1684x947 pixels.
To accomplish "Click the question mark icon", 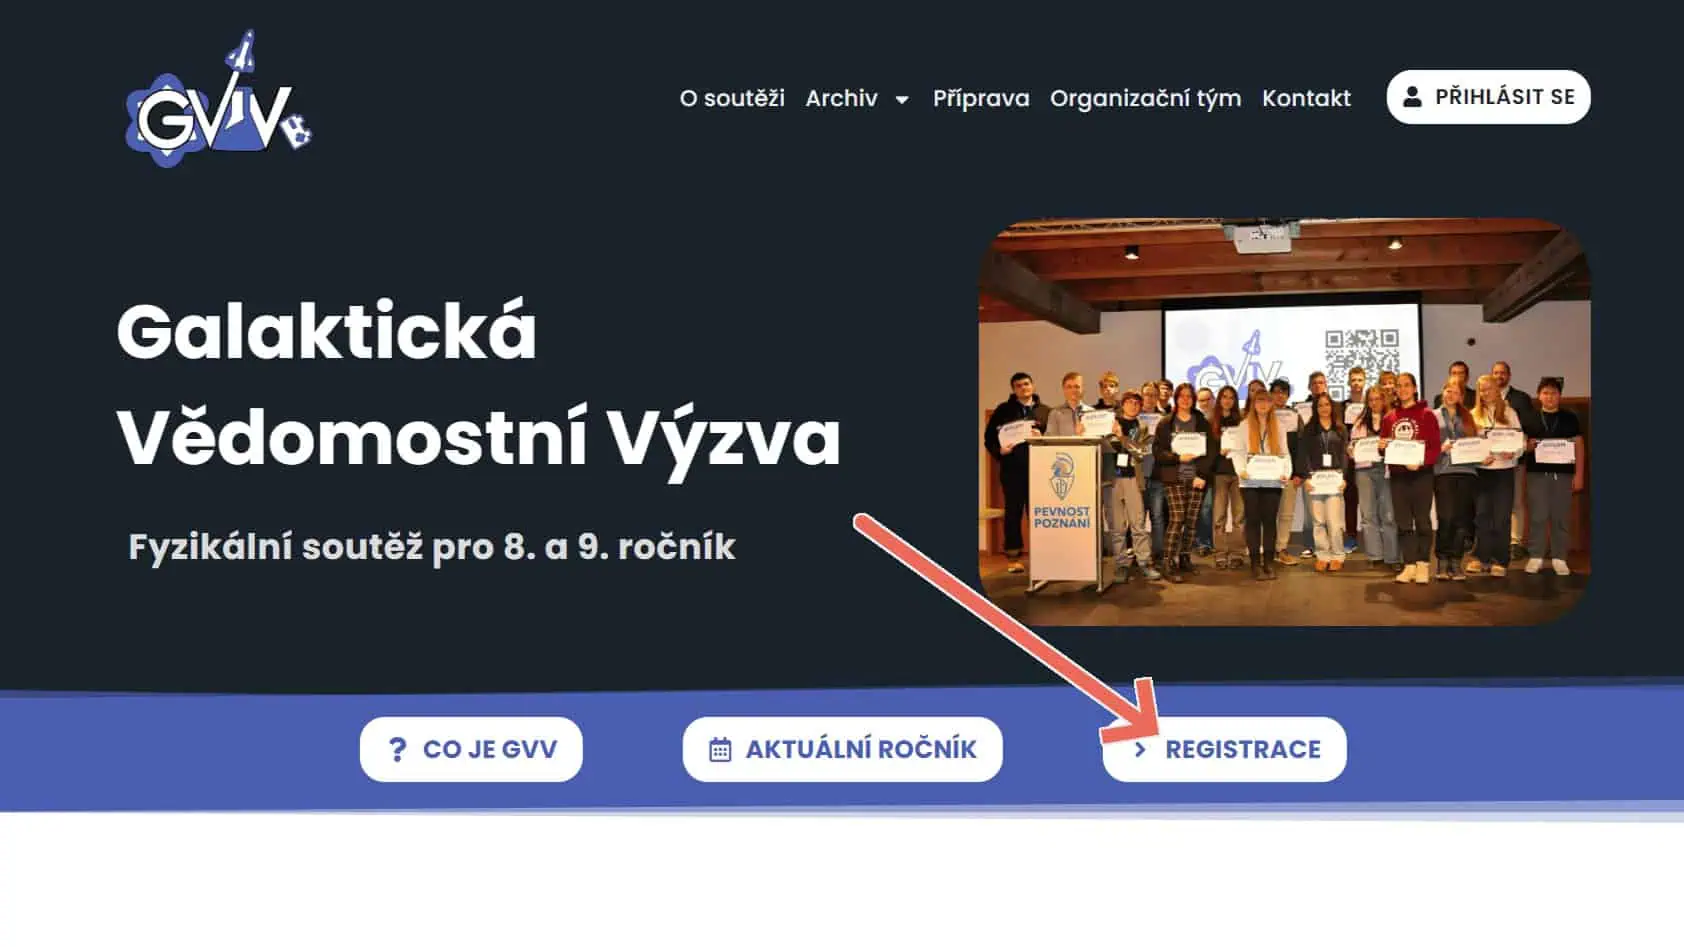I will pos(397,749).
